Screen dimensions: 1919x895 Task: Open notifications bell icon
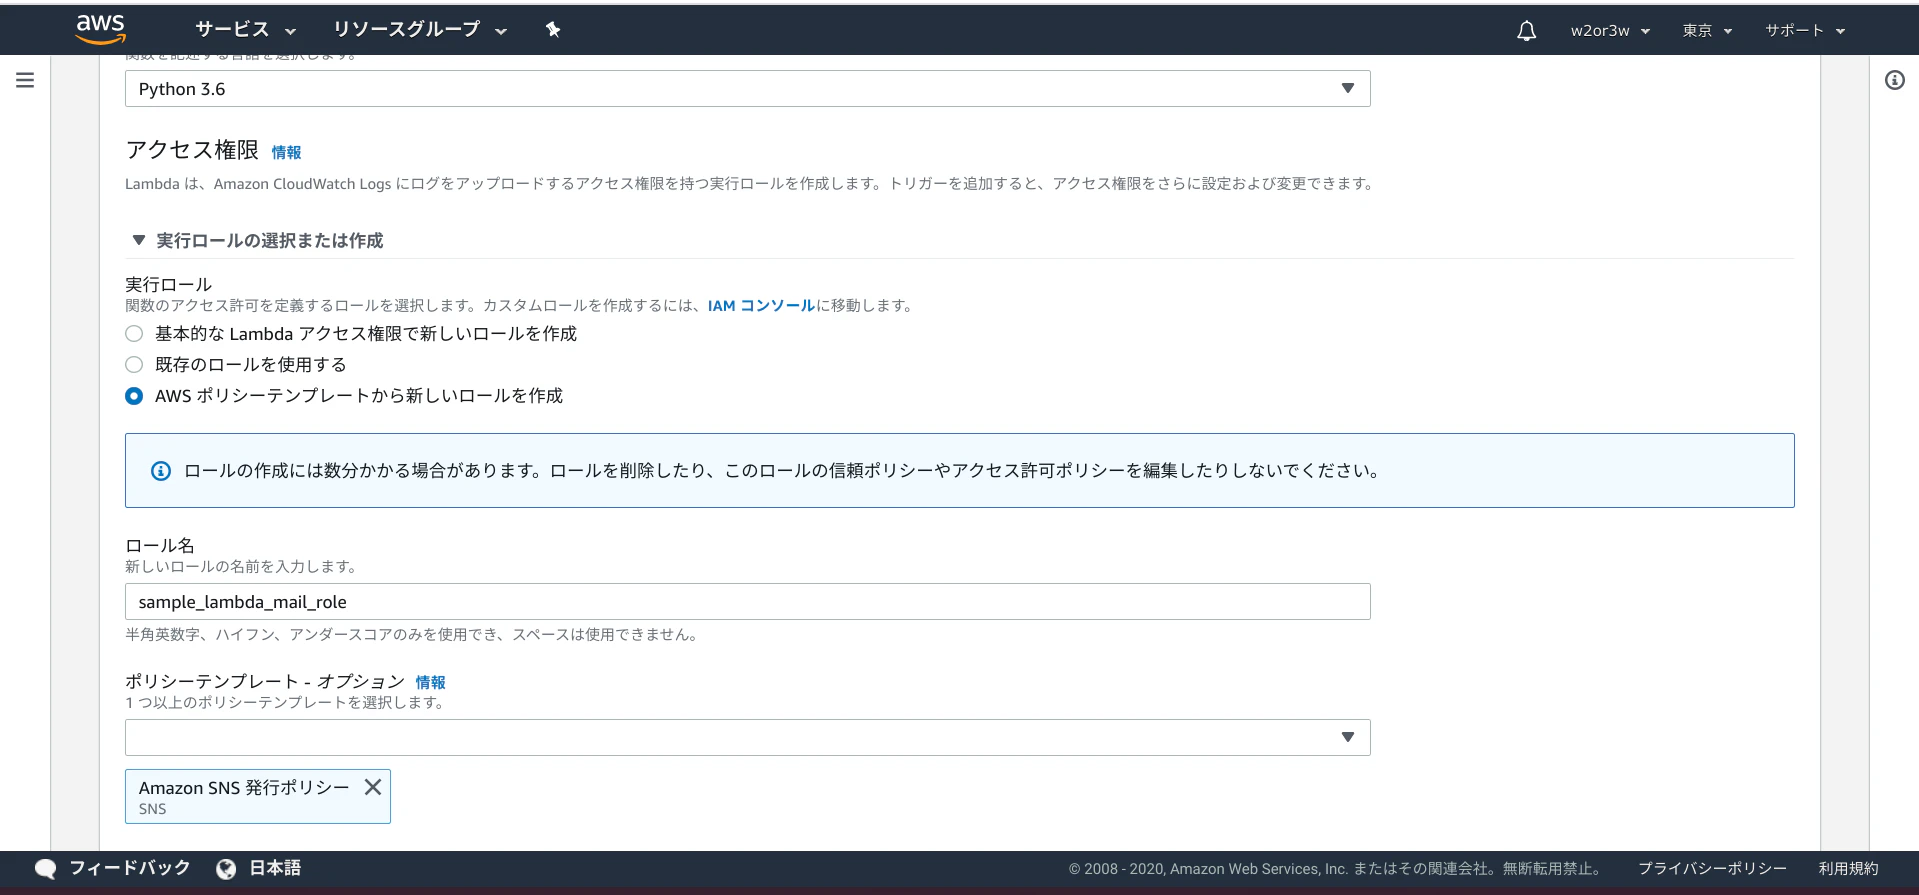(1526, 31)
